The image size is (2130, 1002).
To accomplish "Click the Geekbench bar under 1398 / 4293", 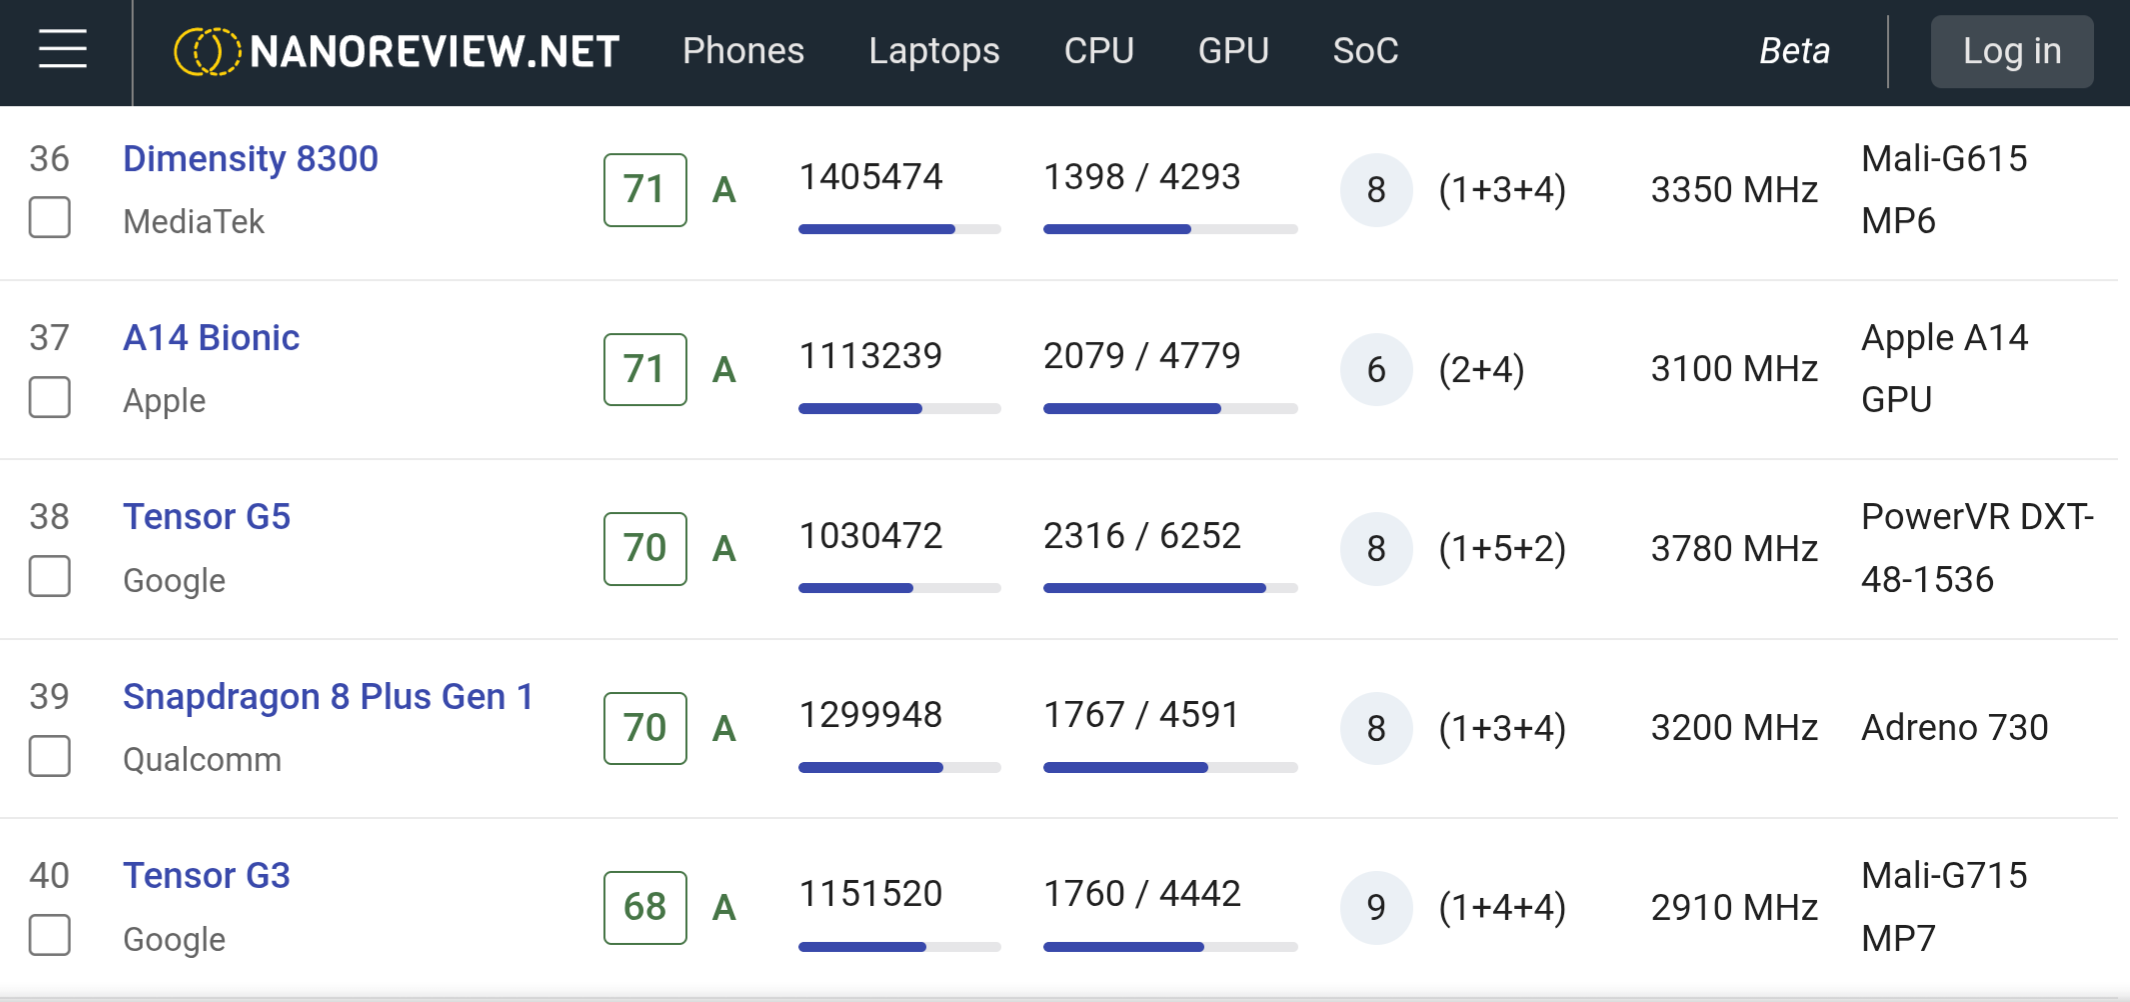I will (1171, 229).
